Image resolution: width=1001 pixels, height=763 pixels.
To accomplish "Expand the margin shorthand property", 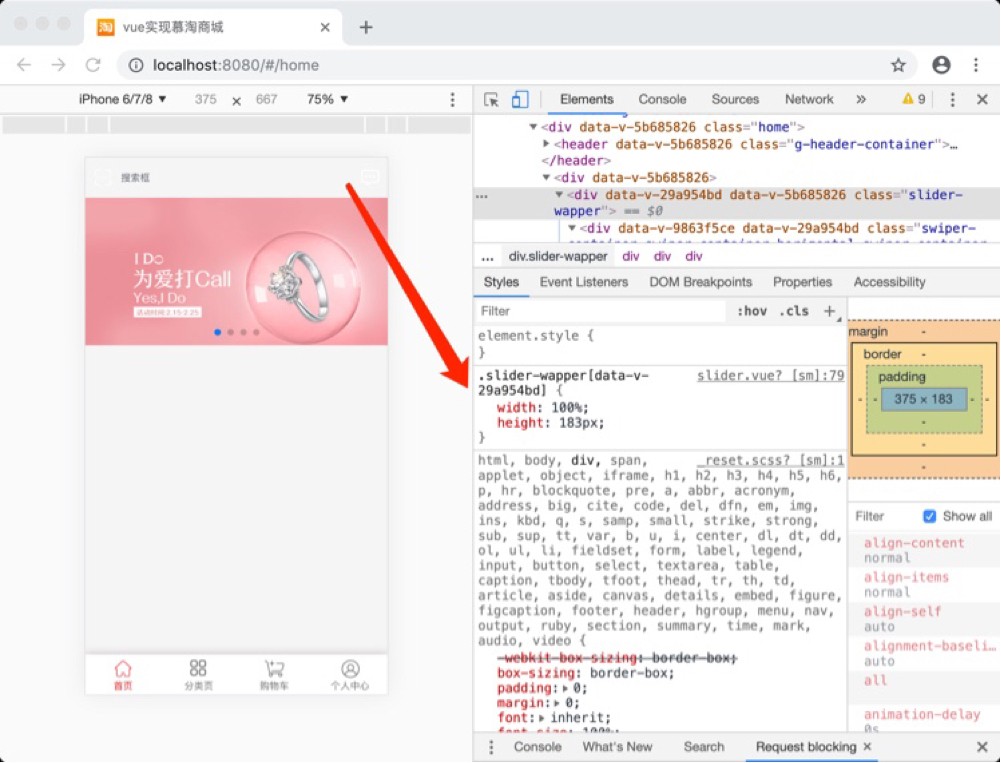I will (x=556, y=703).
